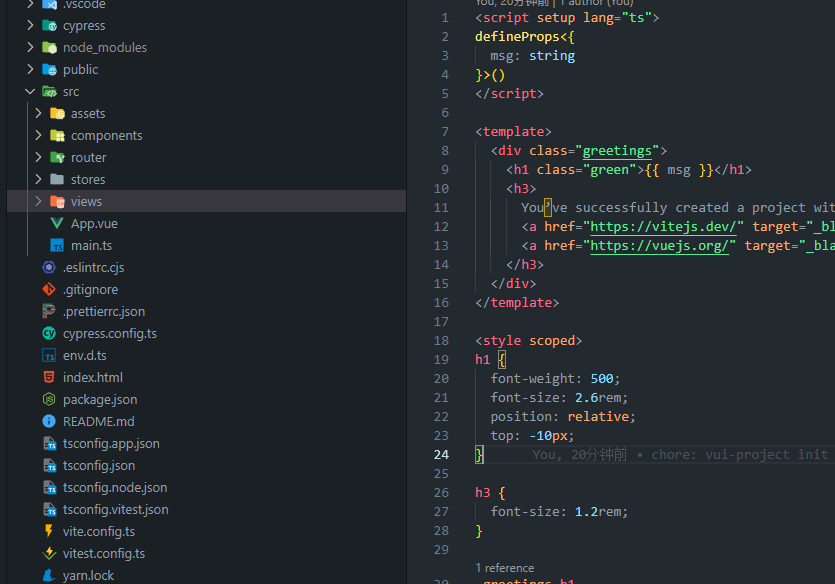Open tsconfig.json file
Screen dimensions: 835x584
coord(99,466)
